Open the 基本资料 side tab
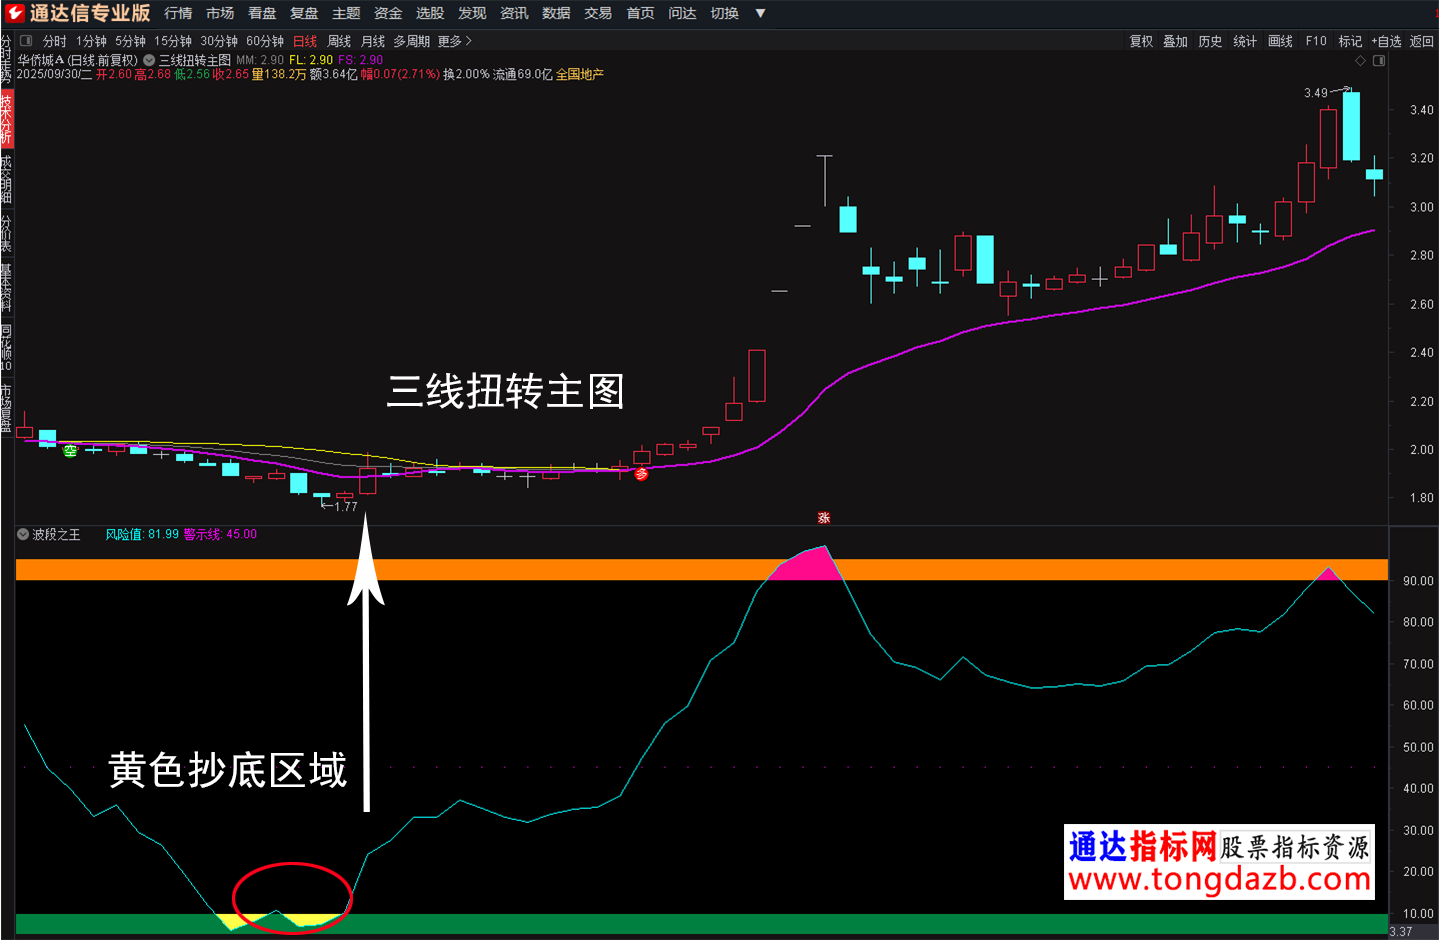Screen dimensions: 1439x940 [6, 287]
